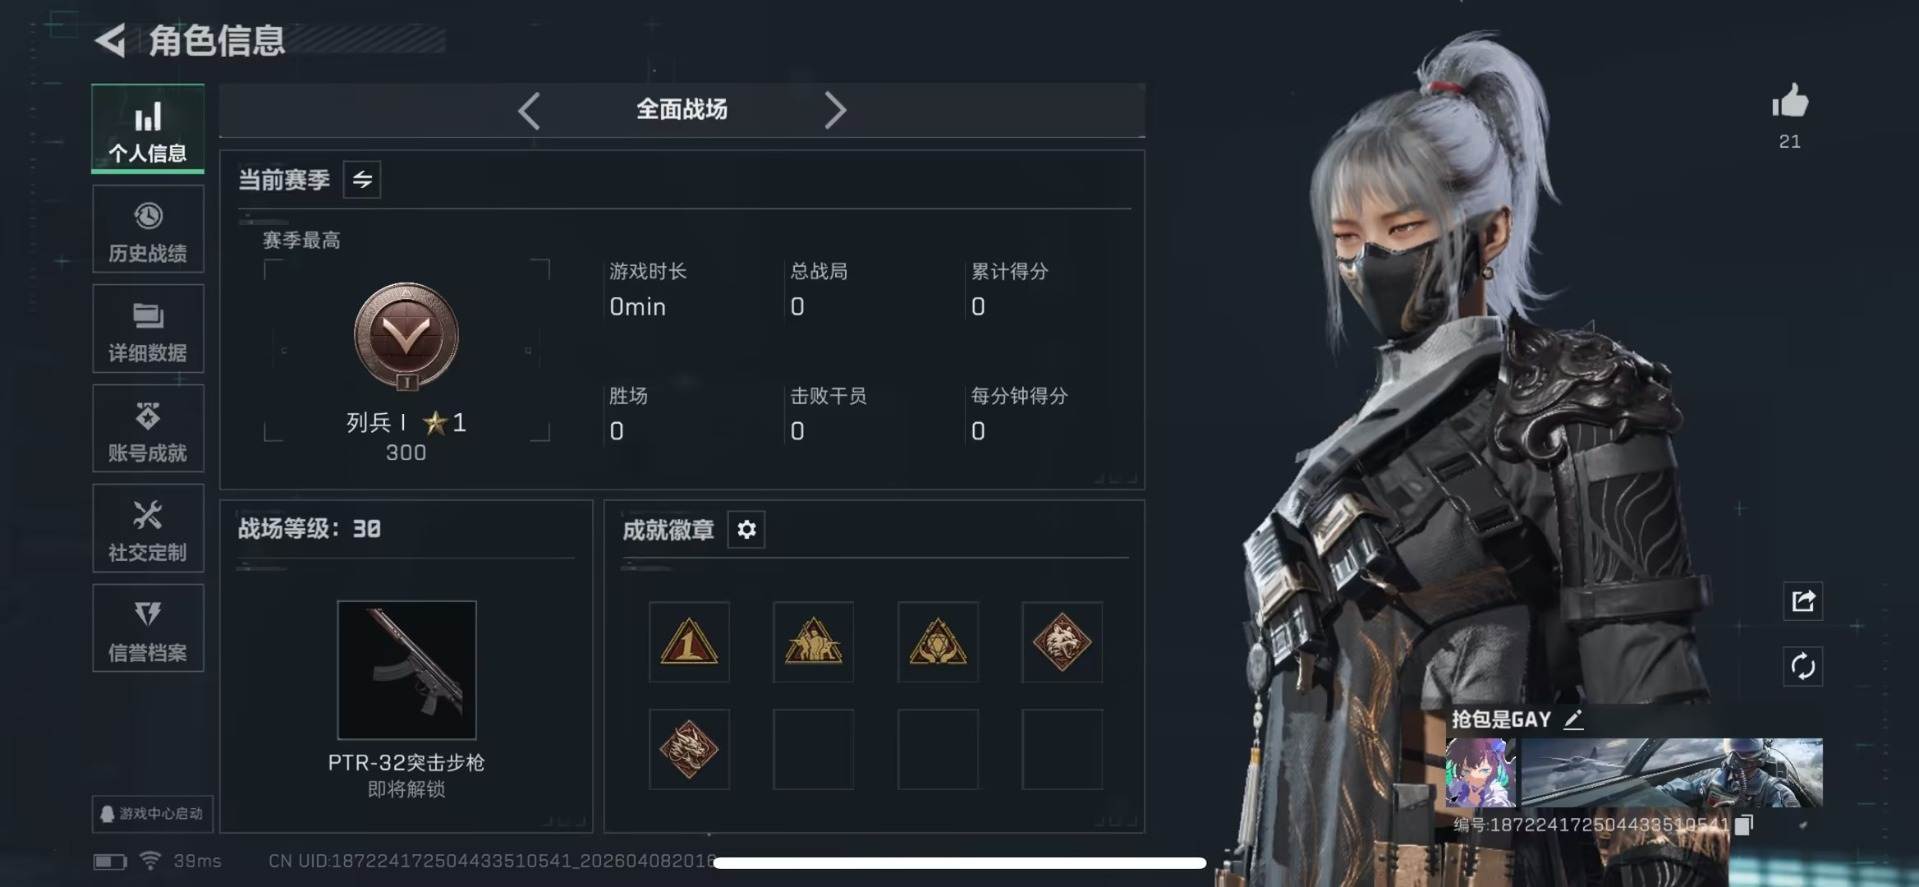Screen dimensions: 1919x887
Task: Click the number 1 triangle achievement badge
Action: pos(689,642)
